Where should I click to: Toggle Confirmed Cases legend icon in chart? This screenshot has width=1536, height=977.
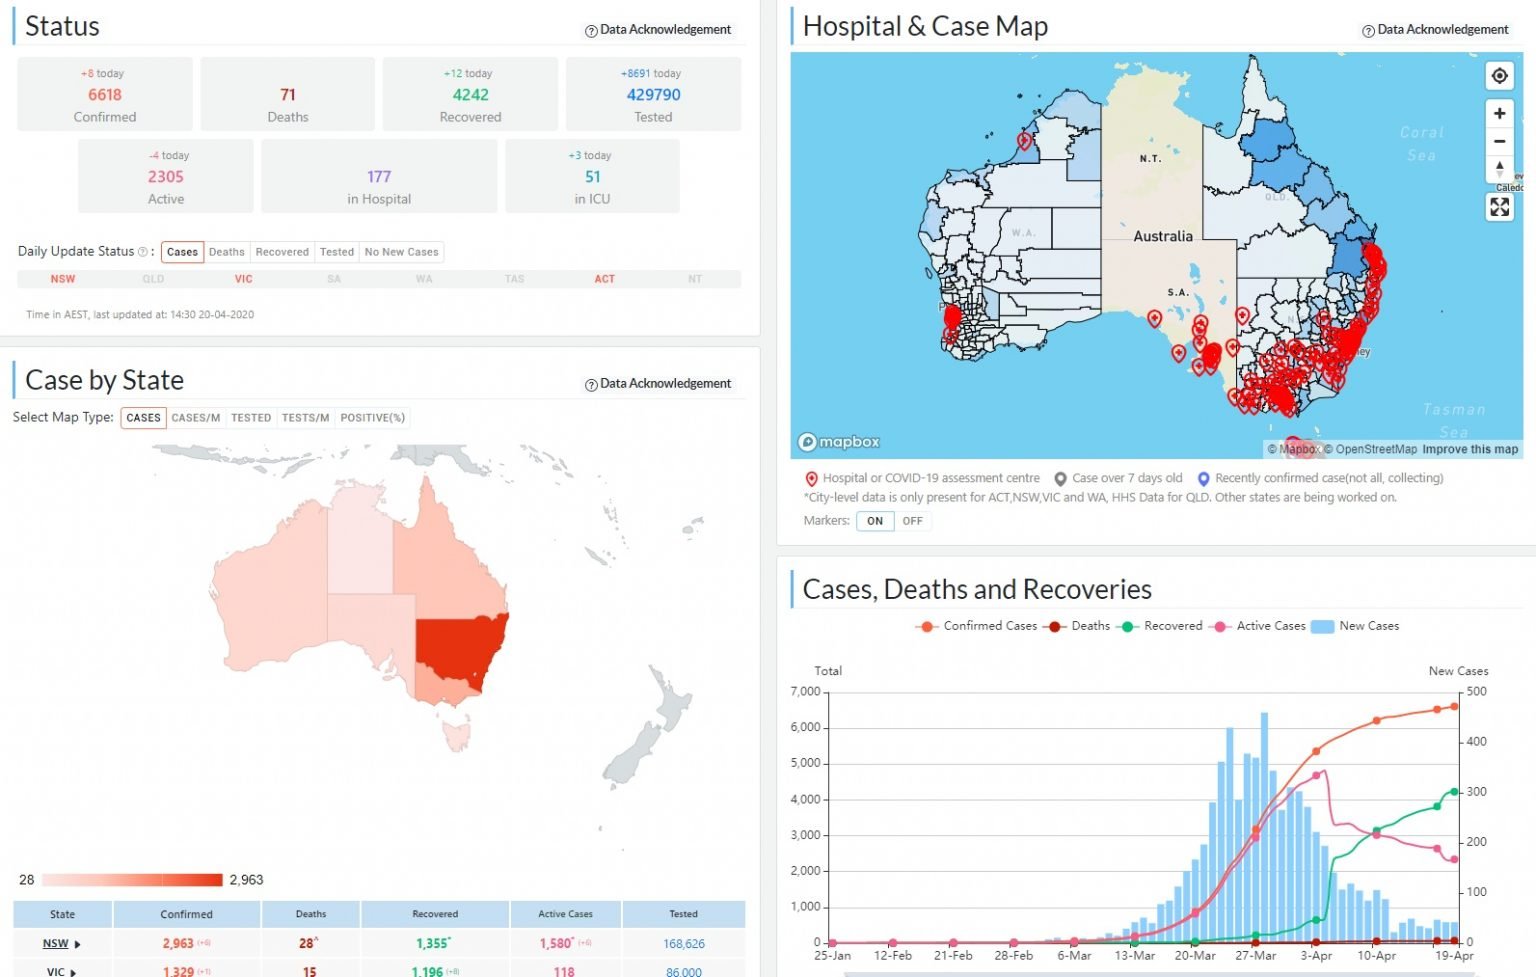(926, 626)
